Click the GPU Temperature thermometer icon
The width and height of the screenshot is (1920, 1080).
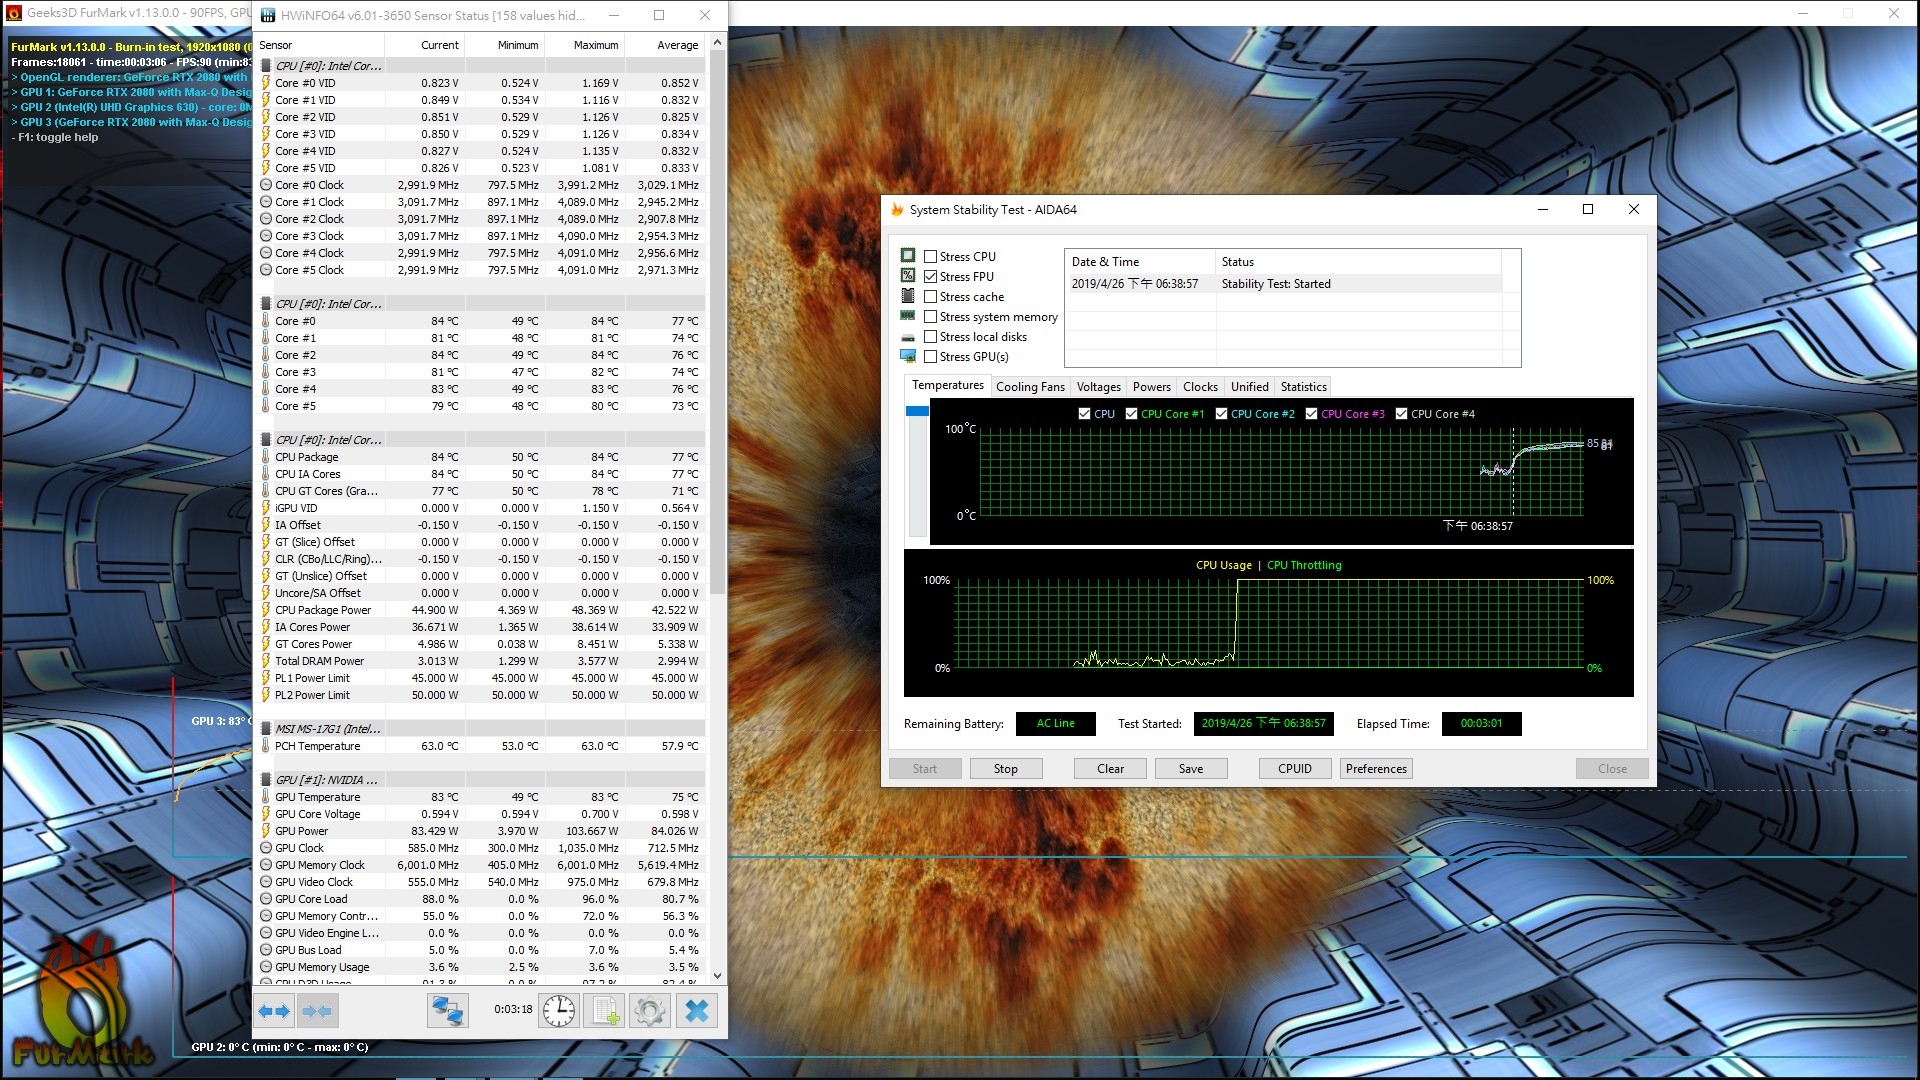[x=266, y=797]
